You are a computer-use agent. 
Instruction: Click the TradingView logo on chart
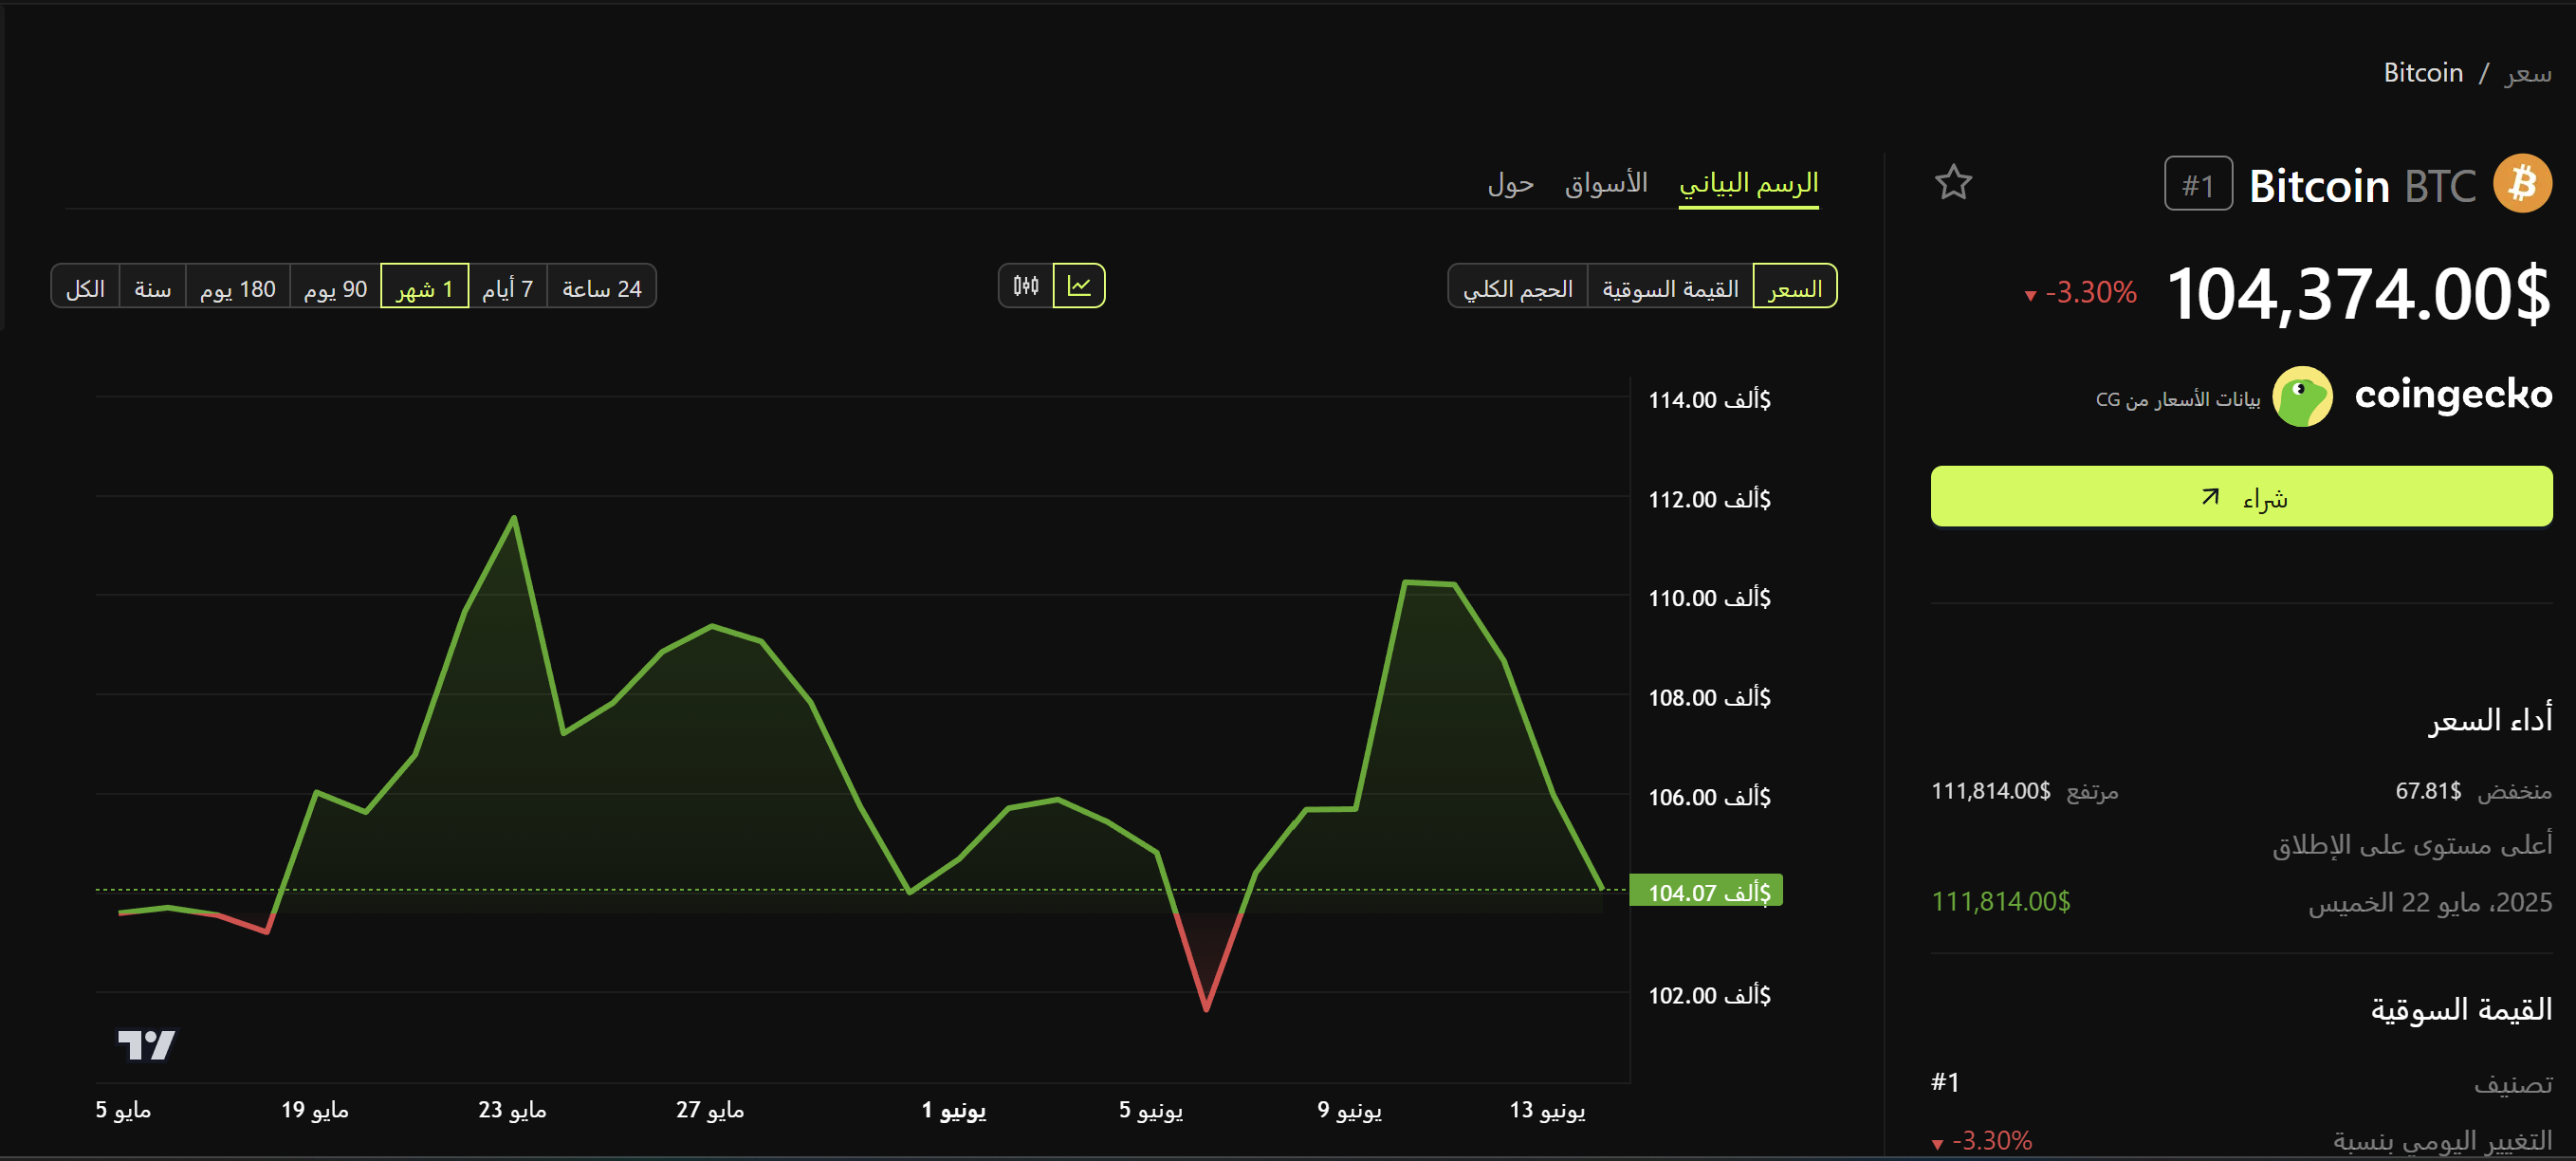pyautogui.click(x=146, y=1045)
